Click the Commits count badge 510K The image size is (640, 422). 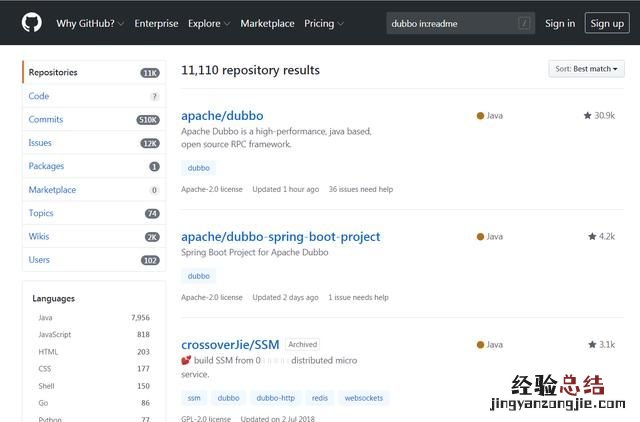148,120
